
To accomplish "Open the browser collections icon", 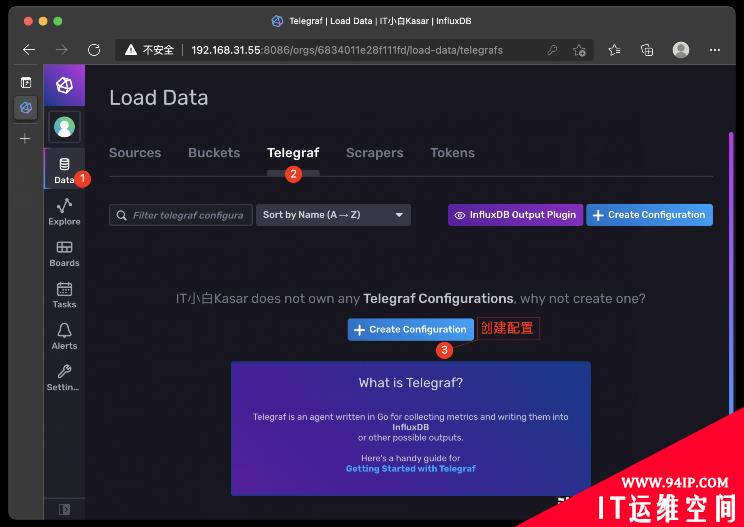I will coord(647,50).
